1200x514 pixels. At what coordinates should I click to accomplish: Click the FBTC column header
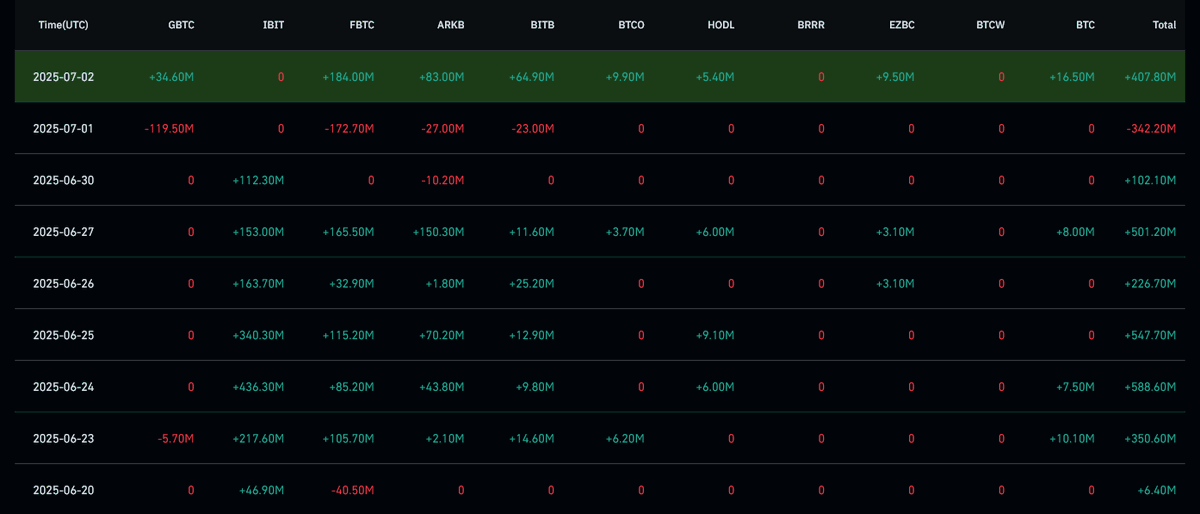[362, 25]
